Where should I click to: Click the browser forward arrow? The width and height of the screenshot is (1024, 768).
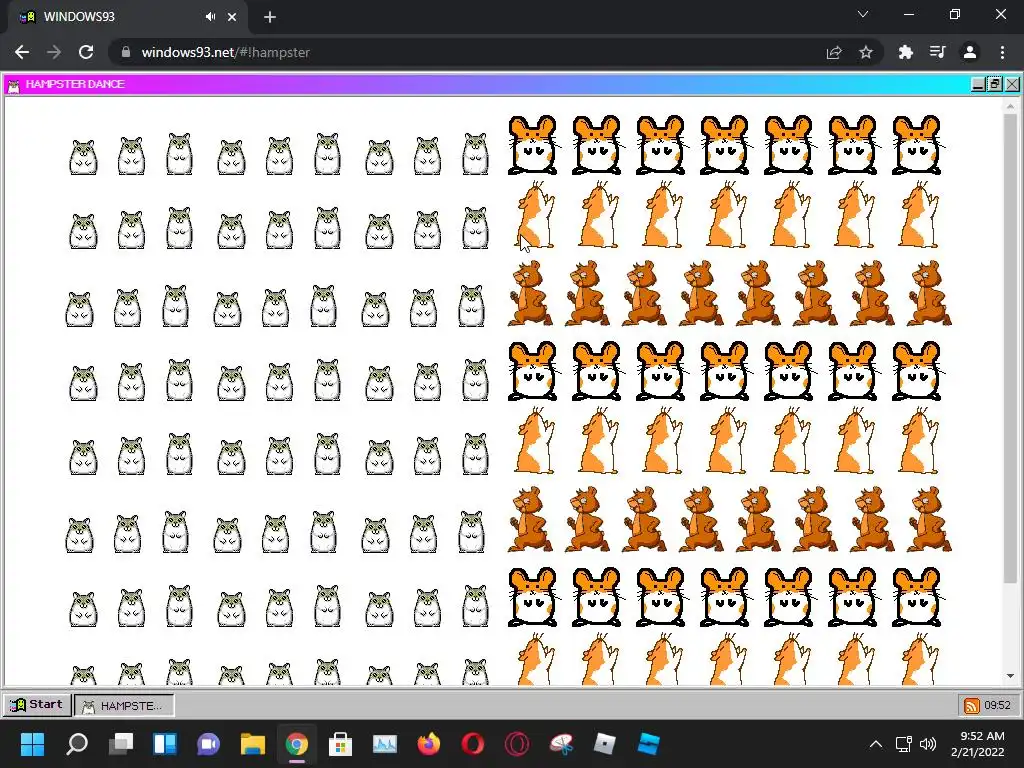pos(54,52)
